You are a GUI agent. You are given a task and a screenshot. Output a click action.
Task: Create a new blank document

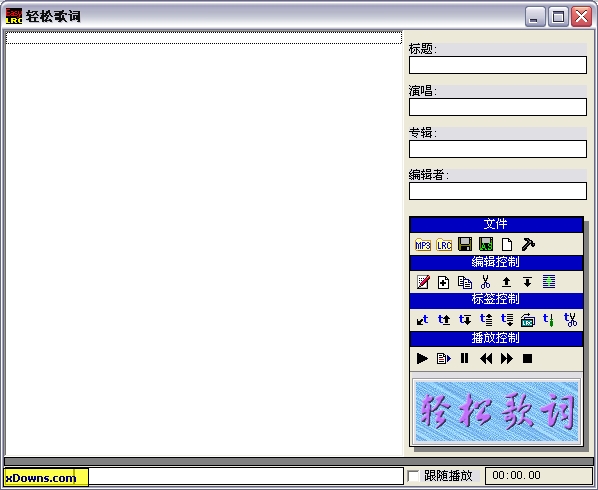click(507, 244)
